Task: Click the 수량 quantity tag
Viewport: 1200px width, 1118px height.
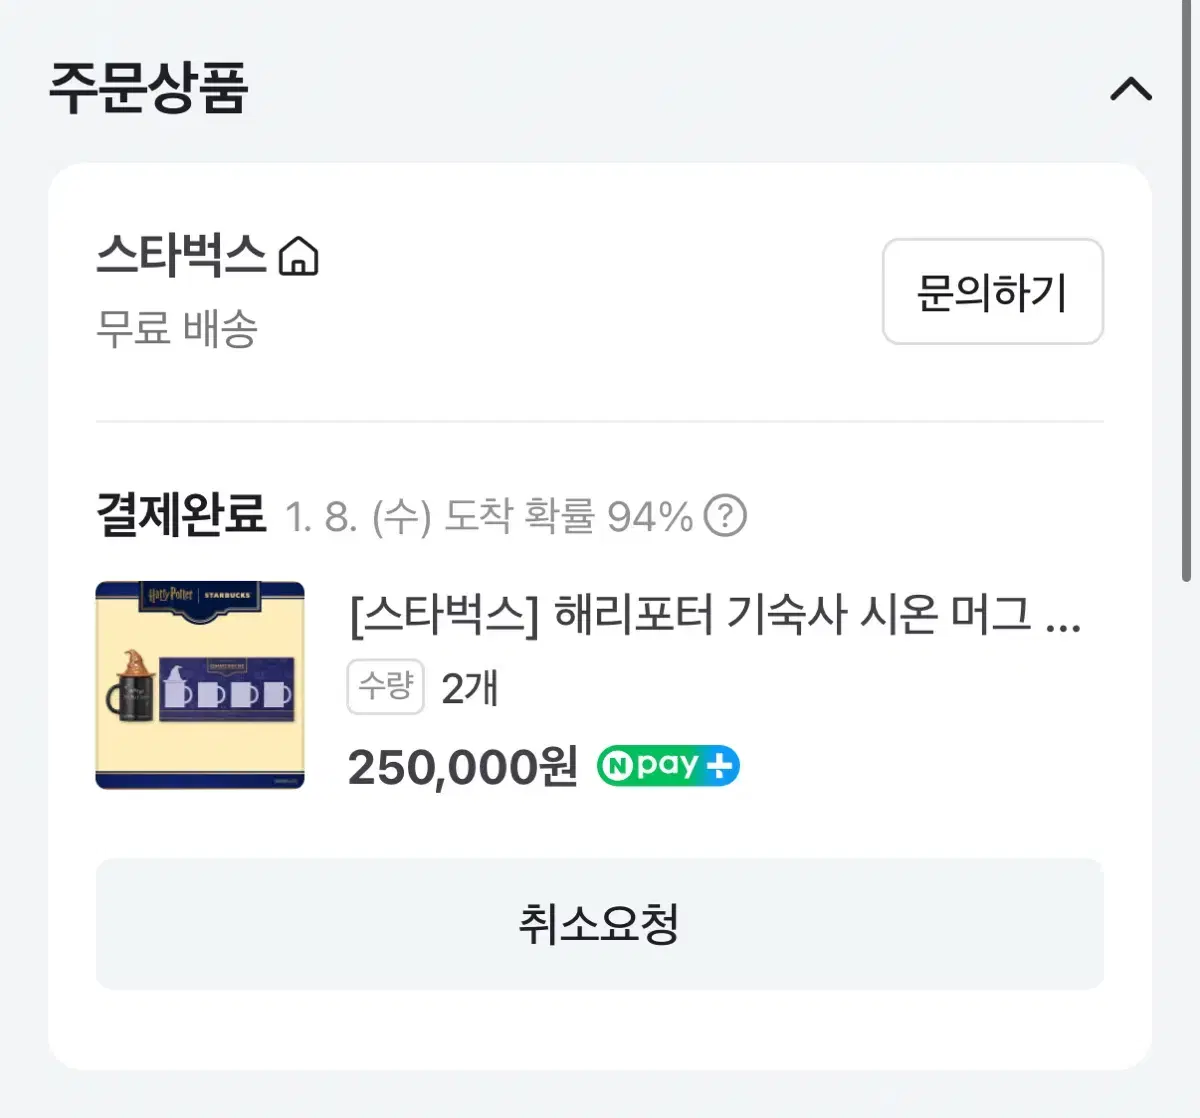Action: [386, 687]
